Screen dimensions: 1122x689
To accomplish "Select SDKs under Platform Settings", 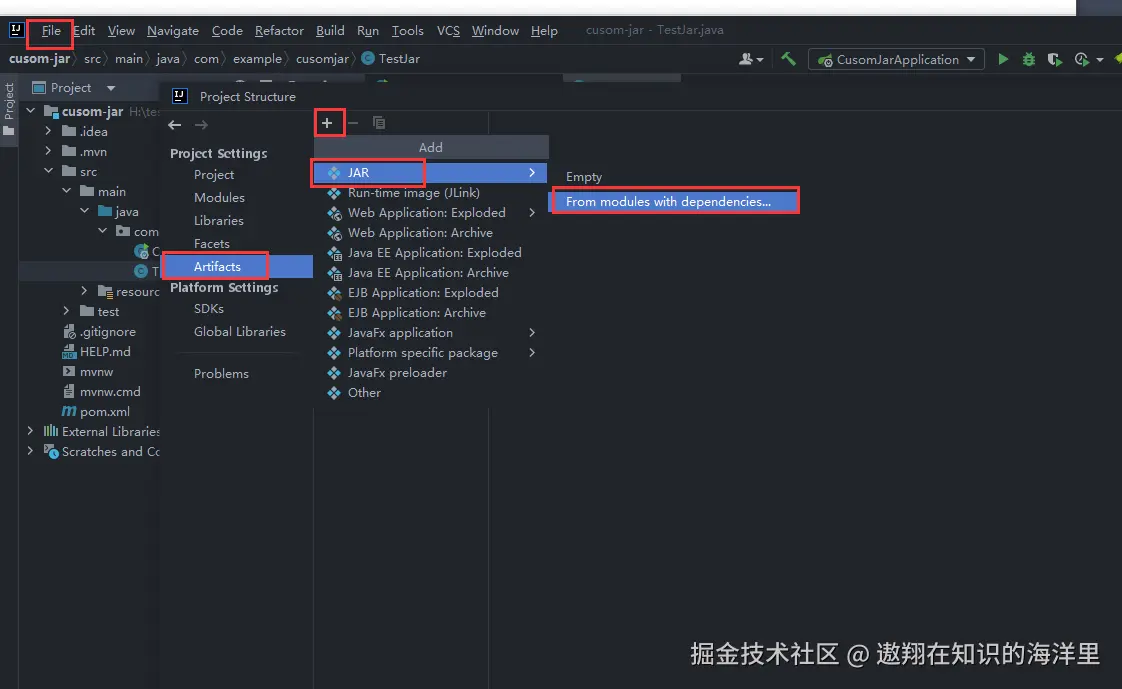I will 208,308.
